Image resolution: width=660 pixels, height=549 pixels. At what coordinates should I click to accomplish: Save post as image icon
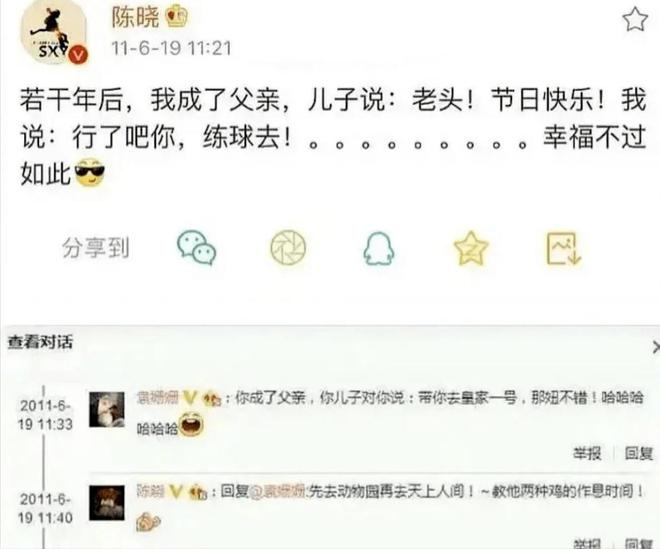pos(564,248)
